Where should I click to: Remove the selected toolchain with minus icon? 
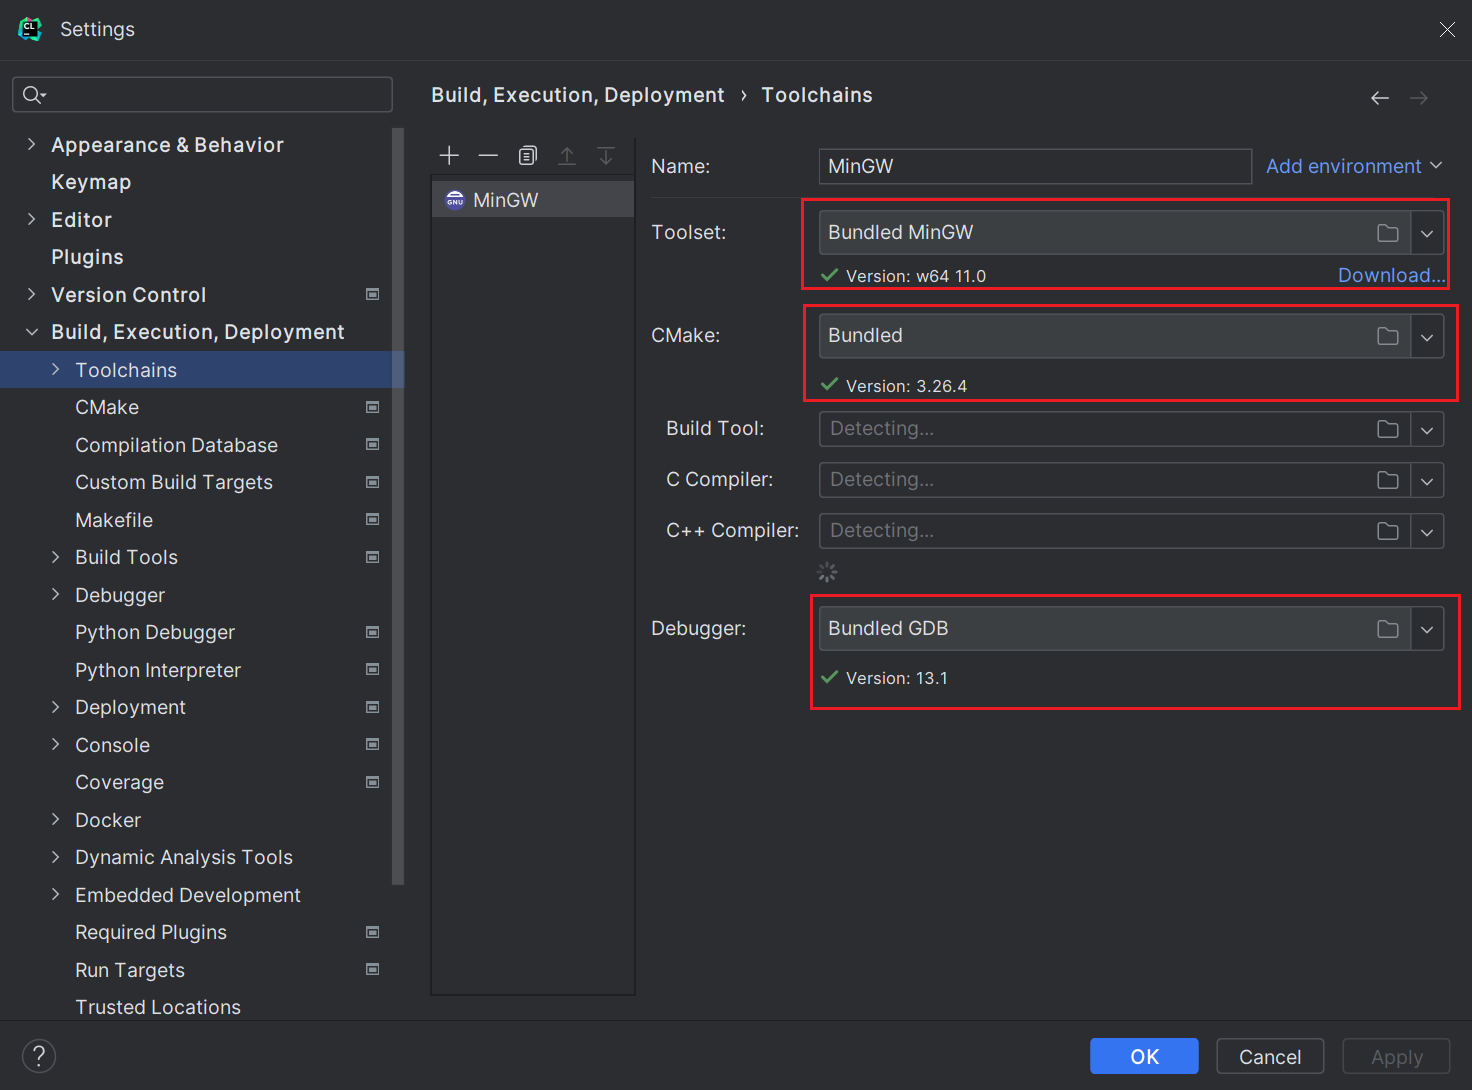(488, 155)
